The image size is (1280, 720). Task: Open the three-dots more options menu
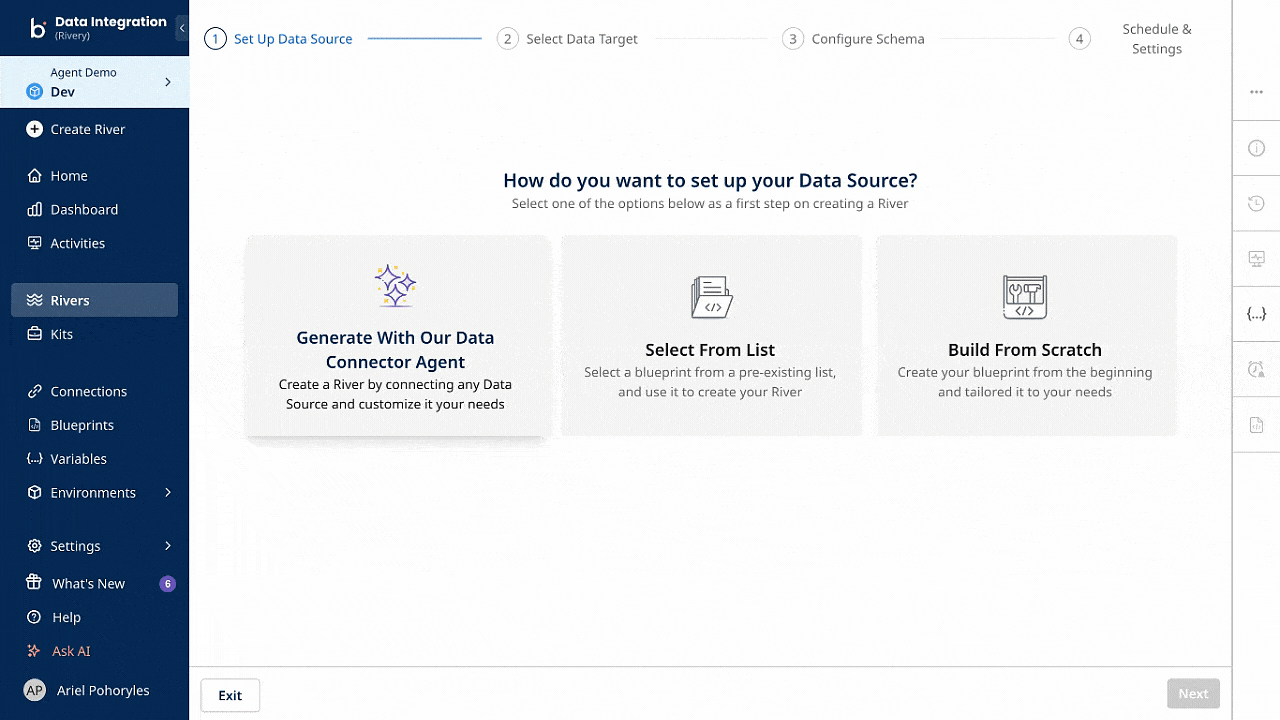(1256, 92)
